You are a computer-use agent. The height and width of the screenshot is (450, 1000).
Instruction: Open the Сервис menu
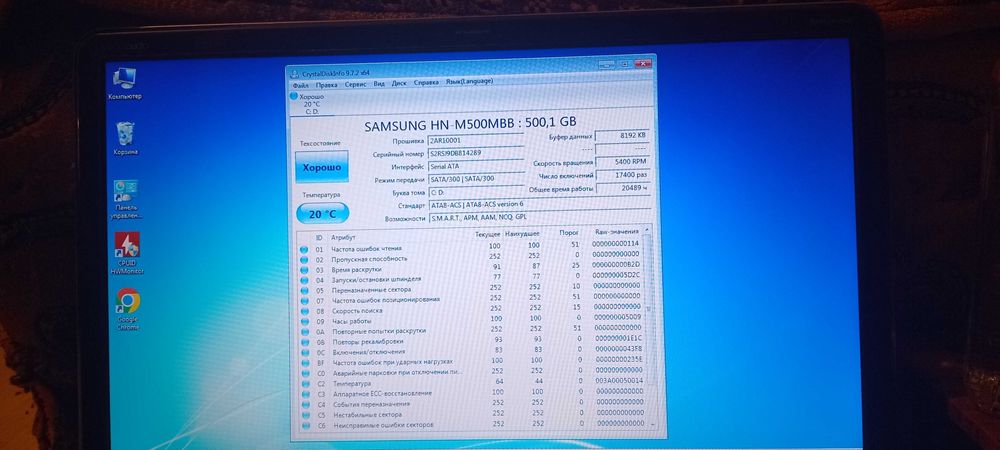[x=355, y=83]
